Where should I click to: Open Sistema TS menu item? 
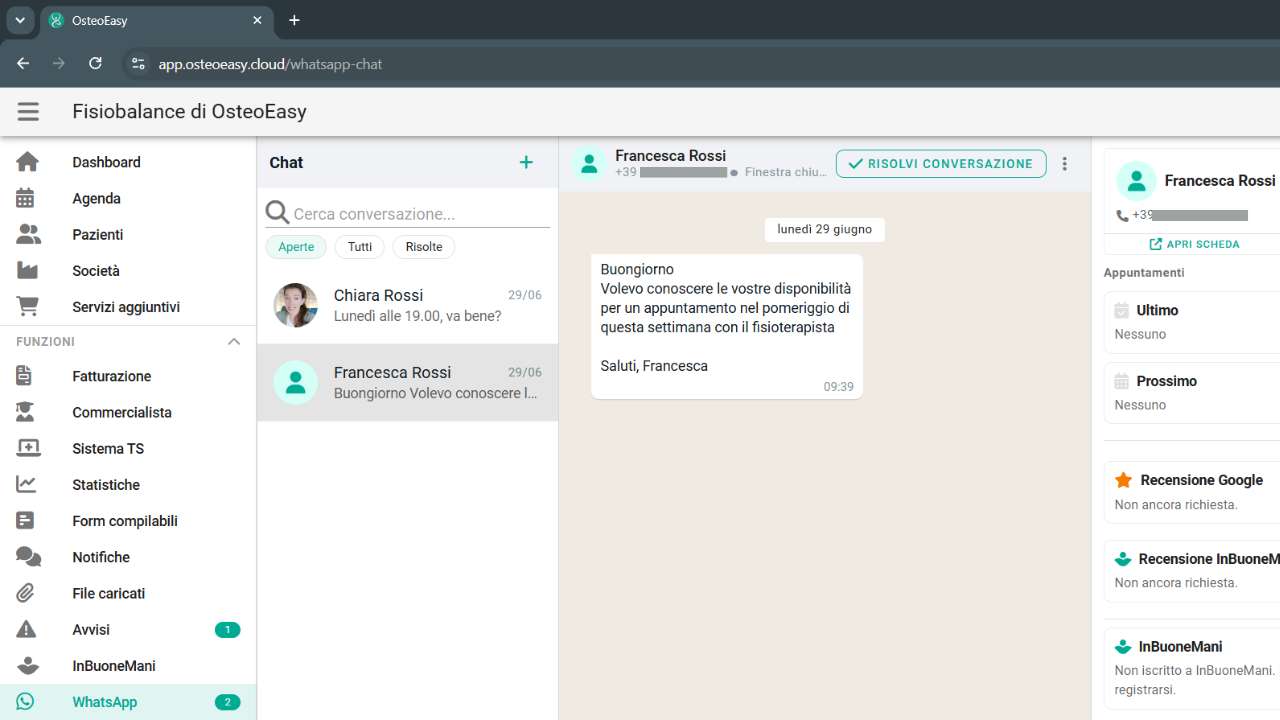(128, 448)
